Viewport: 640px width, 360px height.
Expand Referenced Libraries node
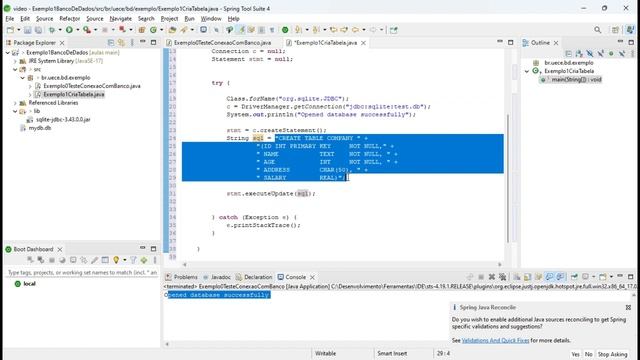click(16, 103)
